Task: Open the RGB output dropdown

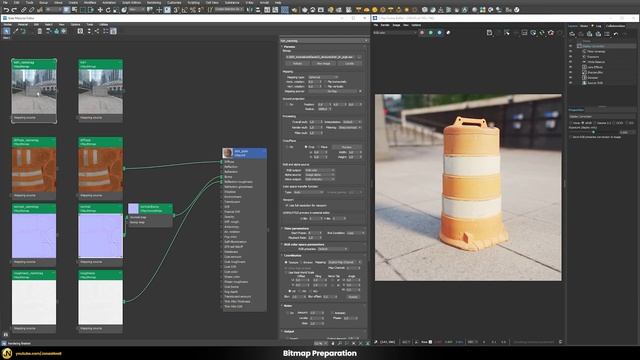Action: tap(320, 170)
